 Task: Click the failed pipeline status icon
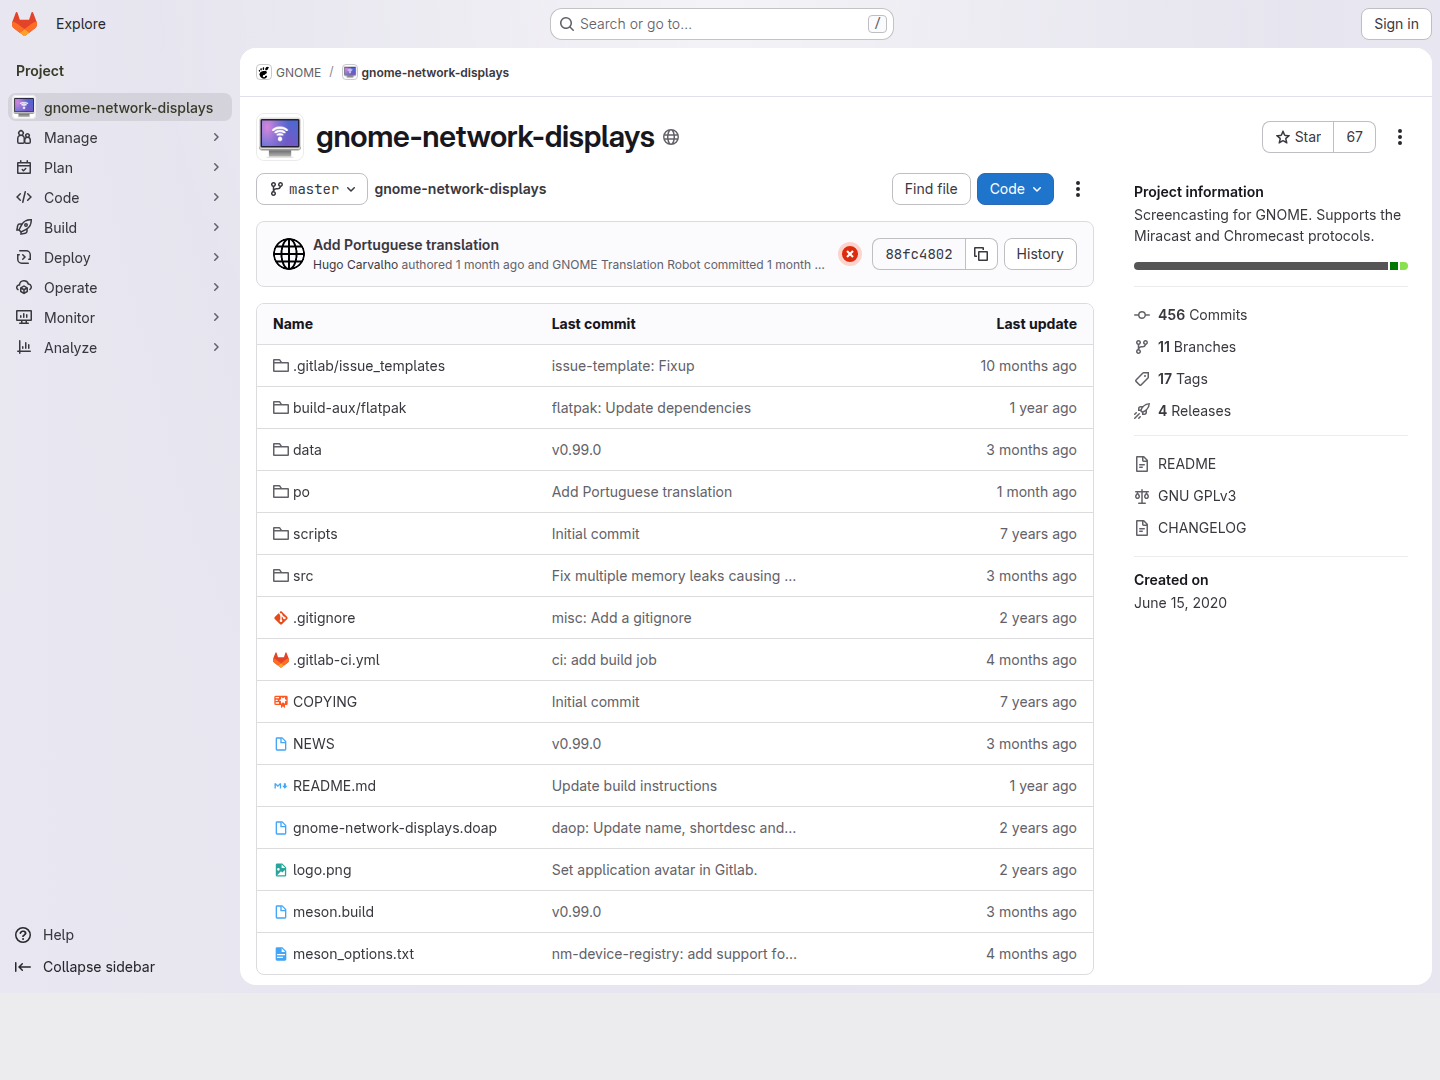pyautogui.click(x=850, y=254)
